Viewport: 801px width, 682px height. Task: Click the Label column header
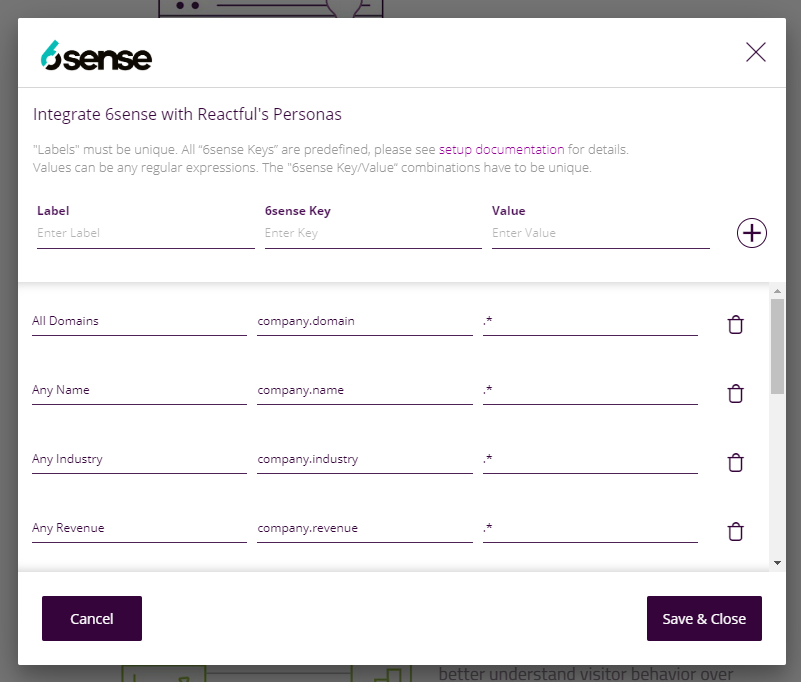pyautogui.click(x=53, y=210)
